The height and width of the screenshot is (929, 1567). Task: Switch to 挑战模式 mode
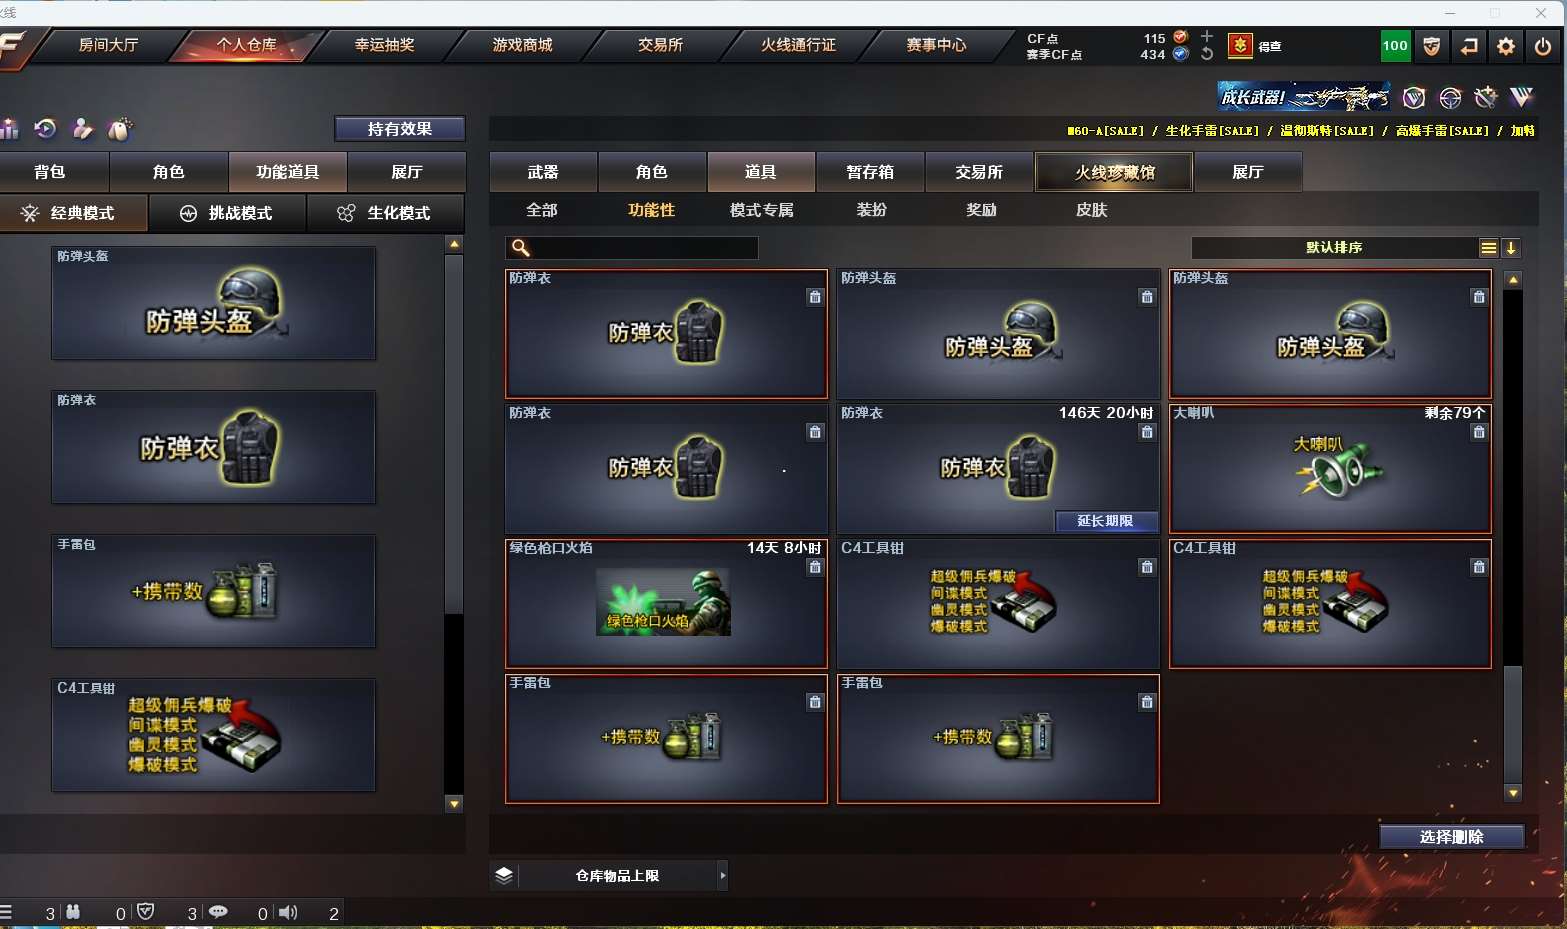pyautogui.click(x=229, y=213)
